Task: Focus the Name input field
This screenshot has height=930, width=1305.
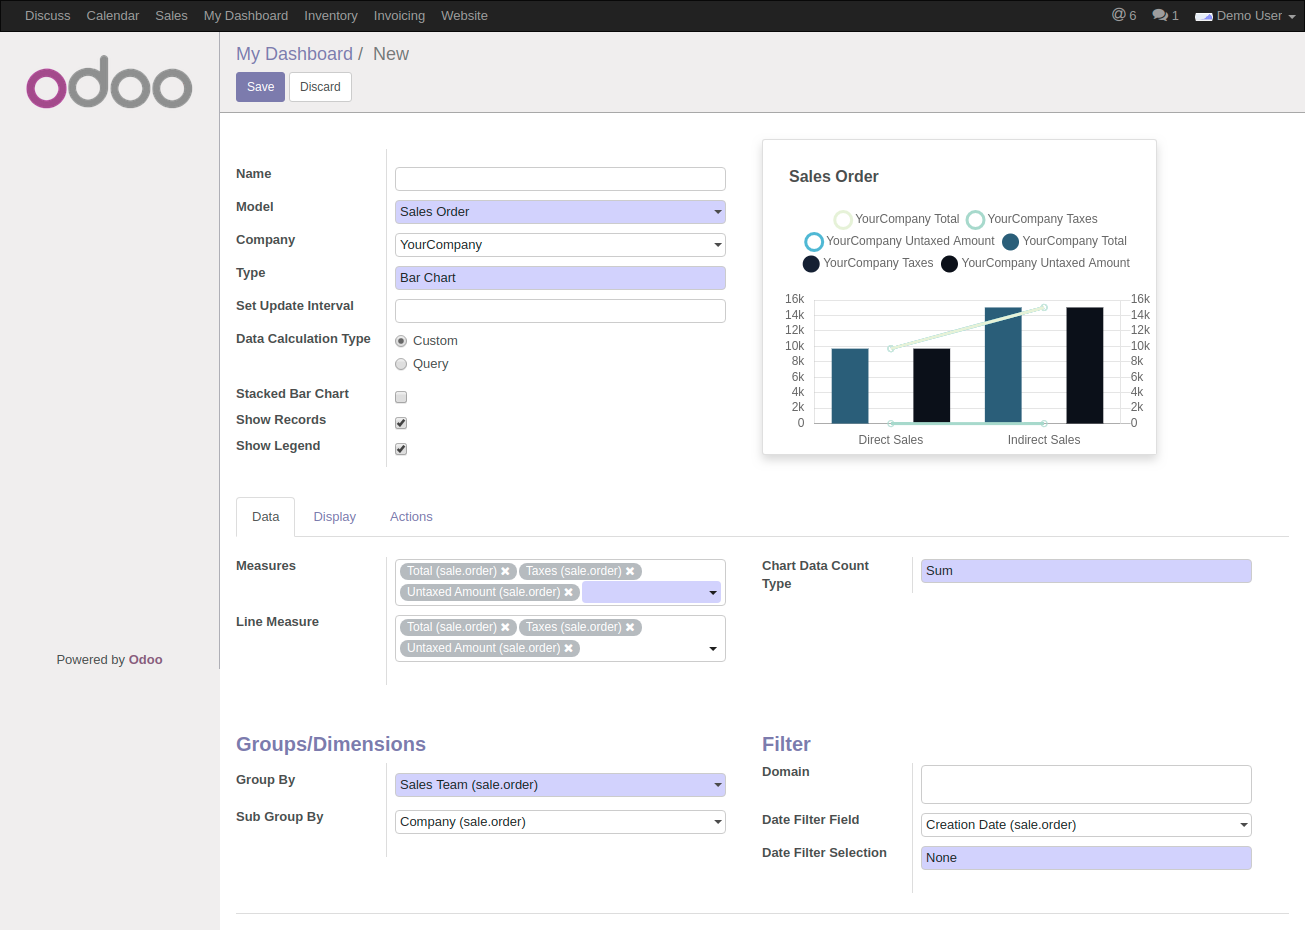Action: [560, 179]
